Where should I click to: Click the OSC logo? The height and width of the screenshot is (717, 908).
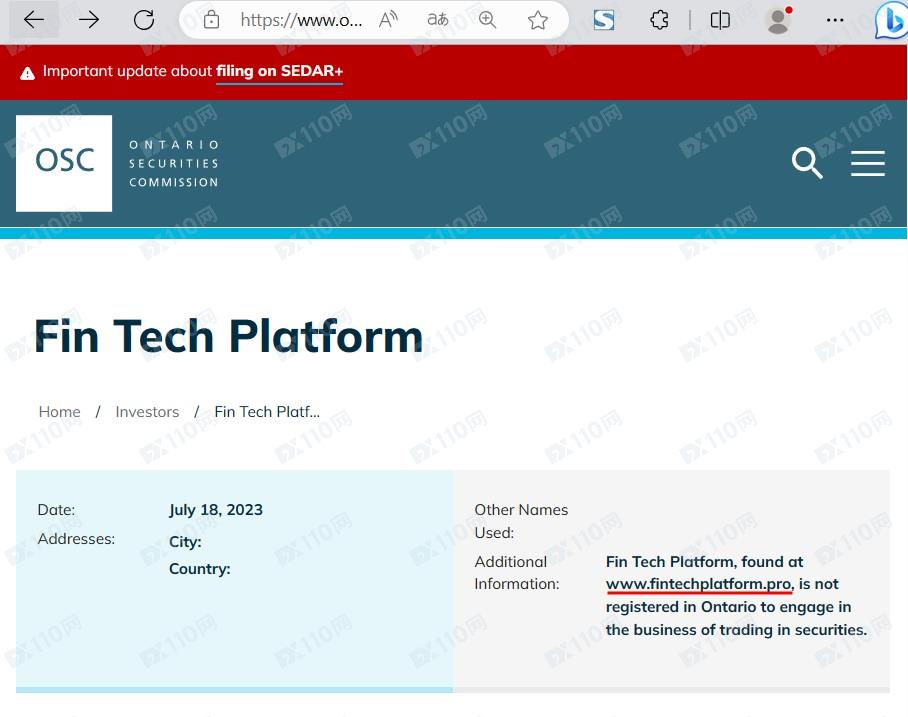click(x=64, y=163)
